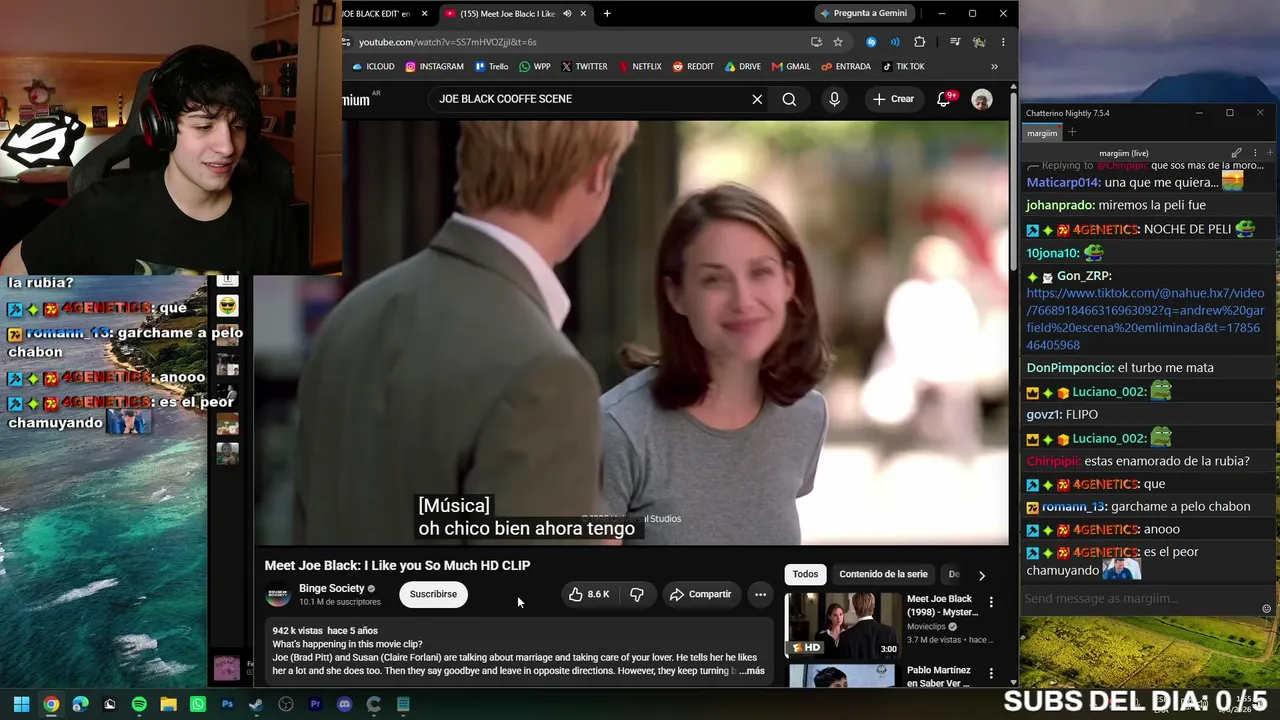
Task: Open the Chrome profile avatar
Action: [979, 42]
